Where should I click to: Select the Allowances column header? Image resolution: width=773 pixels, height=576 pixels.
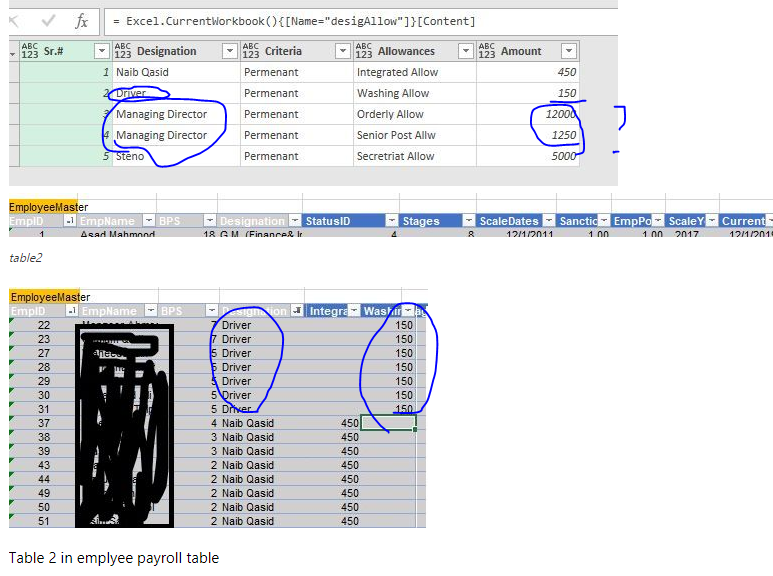(415, 51)
